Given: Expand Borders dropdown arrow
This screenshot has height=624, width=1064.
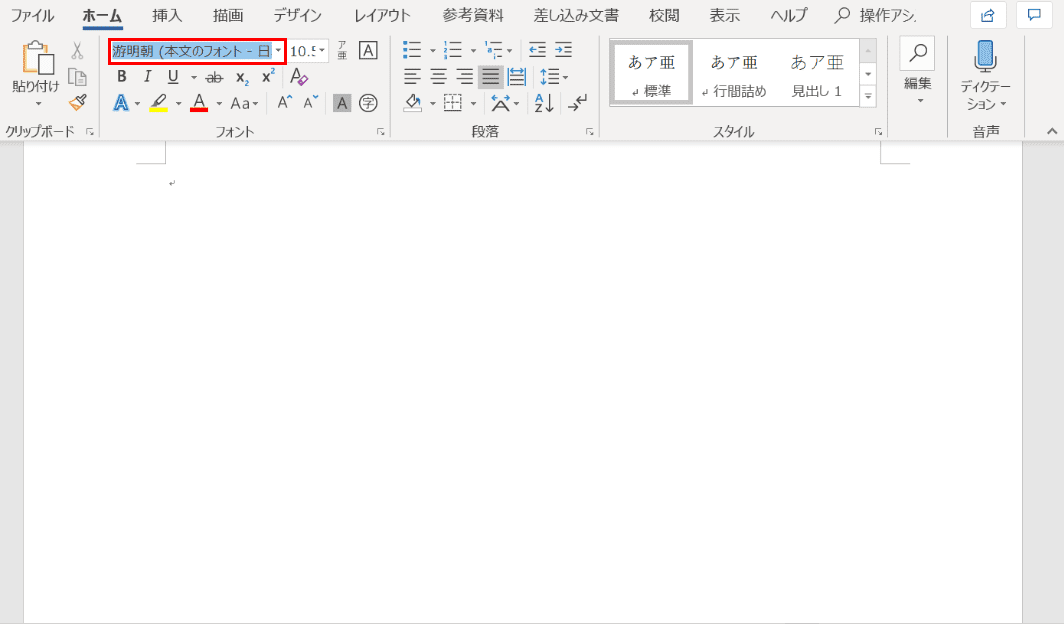Looking at the screenshot, I should tap(473, 104).
